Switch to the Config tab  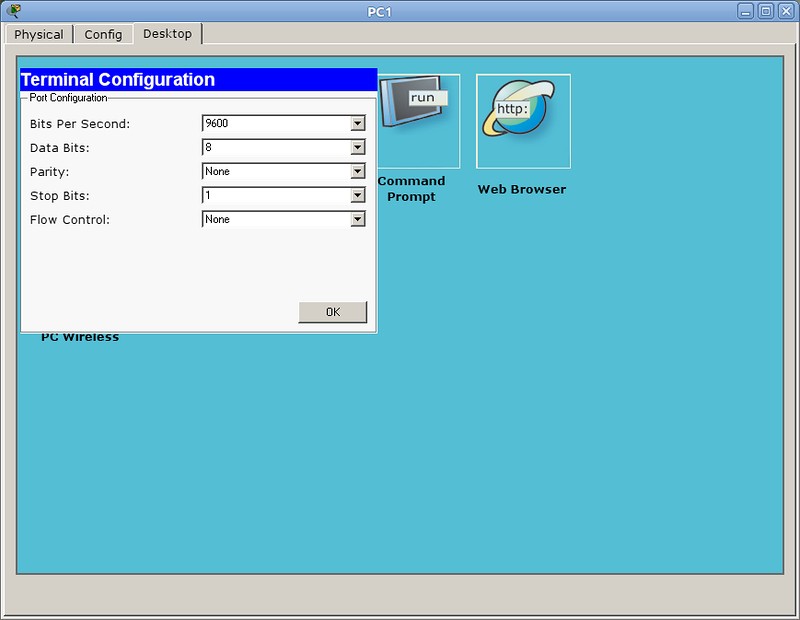(x=103, y=34)
